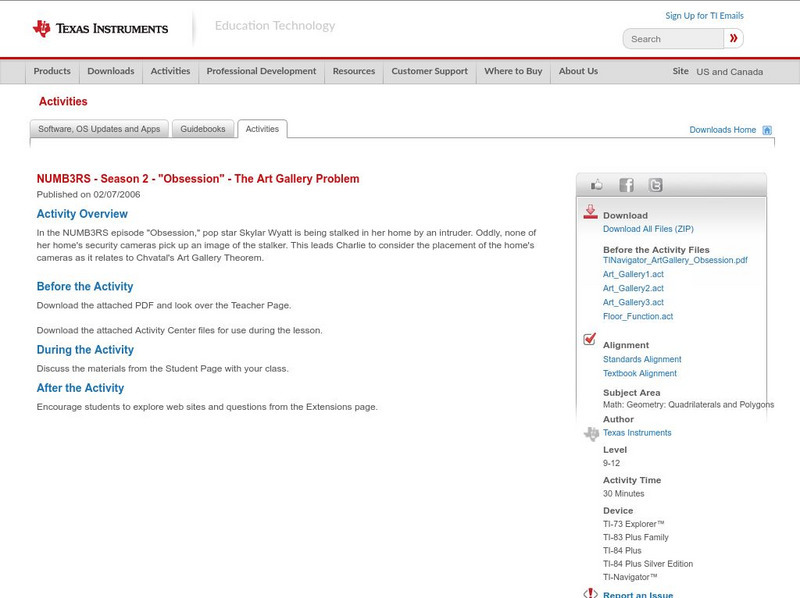The image size is (800, 598).
Task: Click the NUMB3RS Art Gallery Problem title
Action: tap(198, 179)
